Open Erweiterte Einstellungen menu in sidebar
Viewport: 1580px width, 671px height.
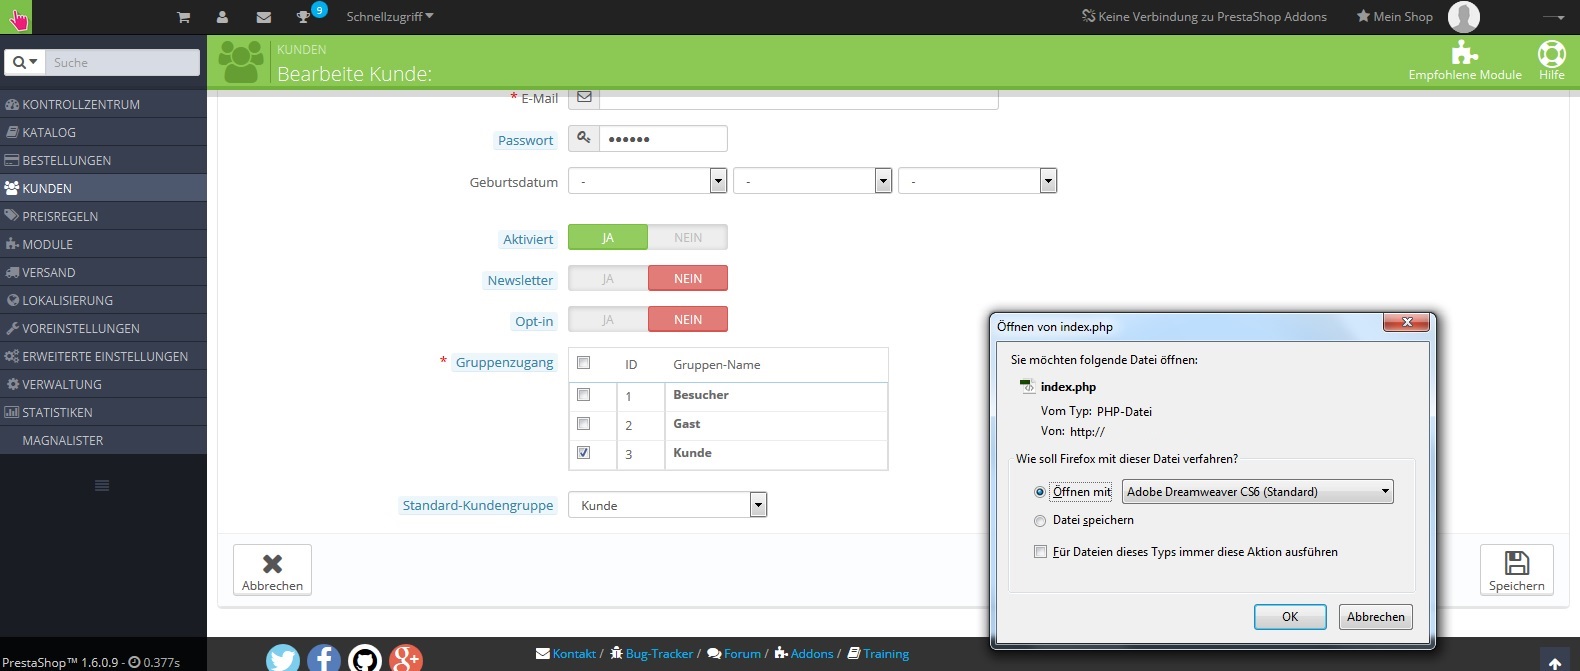(x=103, y=356)
